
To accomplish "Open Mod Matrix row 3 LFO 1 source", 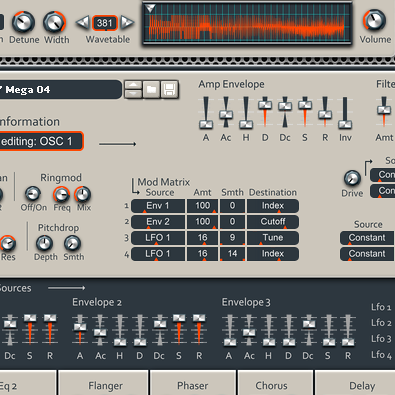I will [158, 238].
